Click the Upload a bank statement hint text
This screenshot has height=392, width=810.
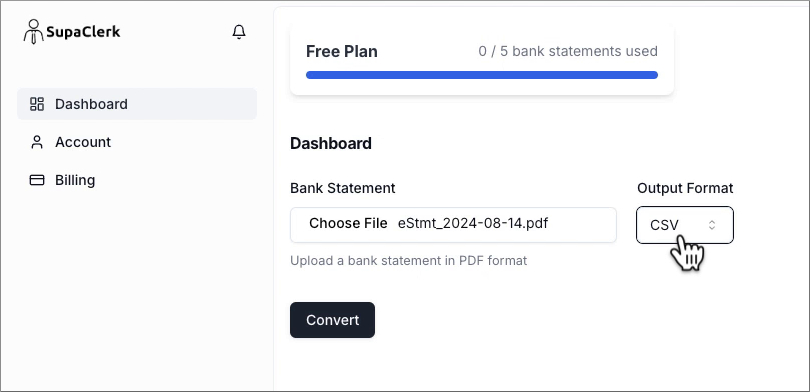pyautogui.click(x=409, y=260)
